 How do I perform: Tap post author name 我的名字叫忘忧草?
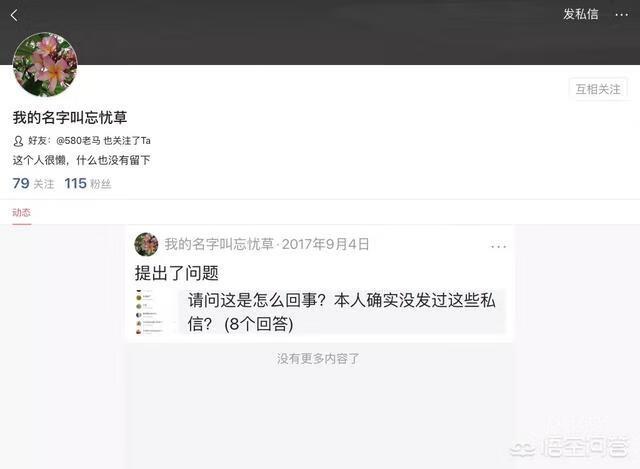click(x=219, y=244)
